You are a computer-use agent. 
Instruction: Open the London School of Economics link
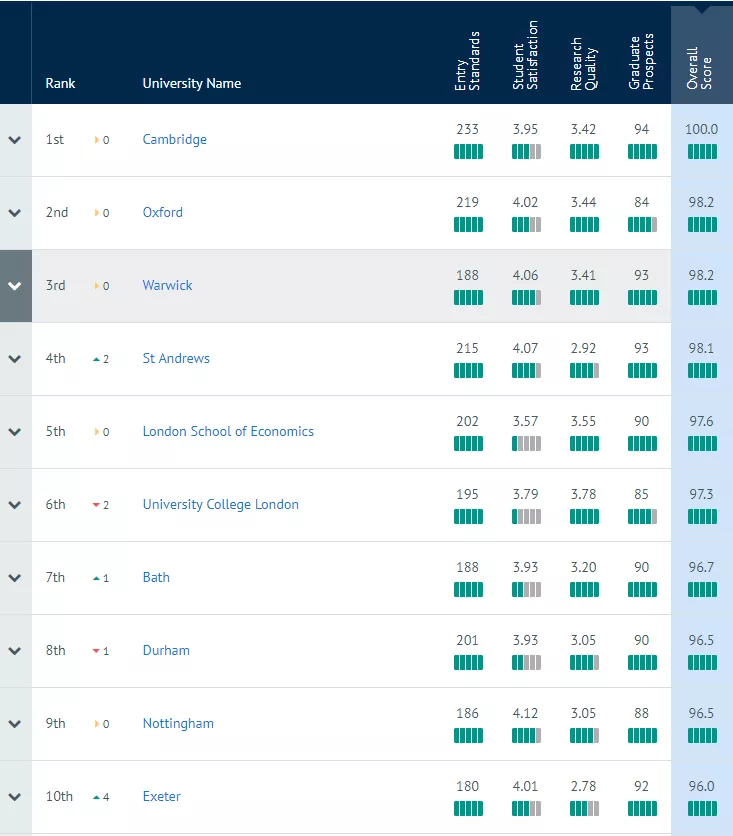click(x=228, y=431)
